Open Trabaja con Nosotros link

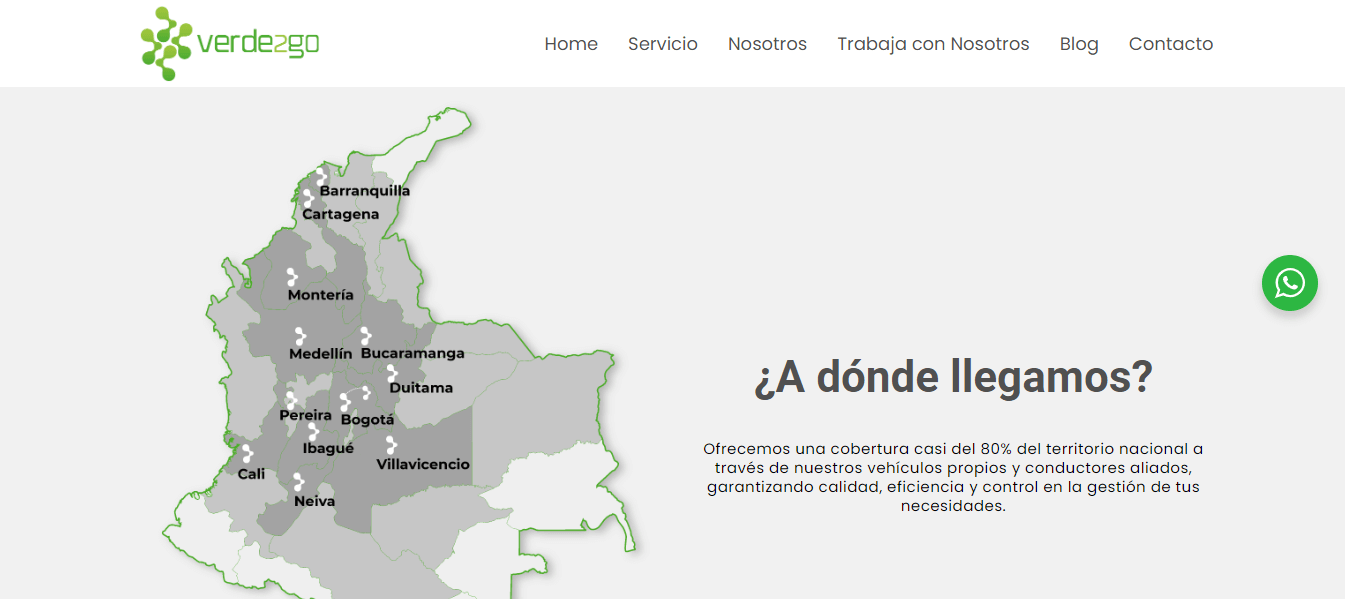click(933, 44)
